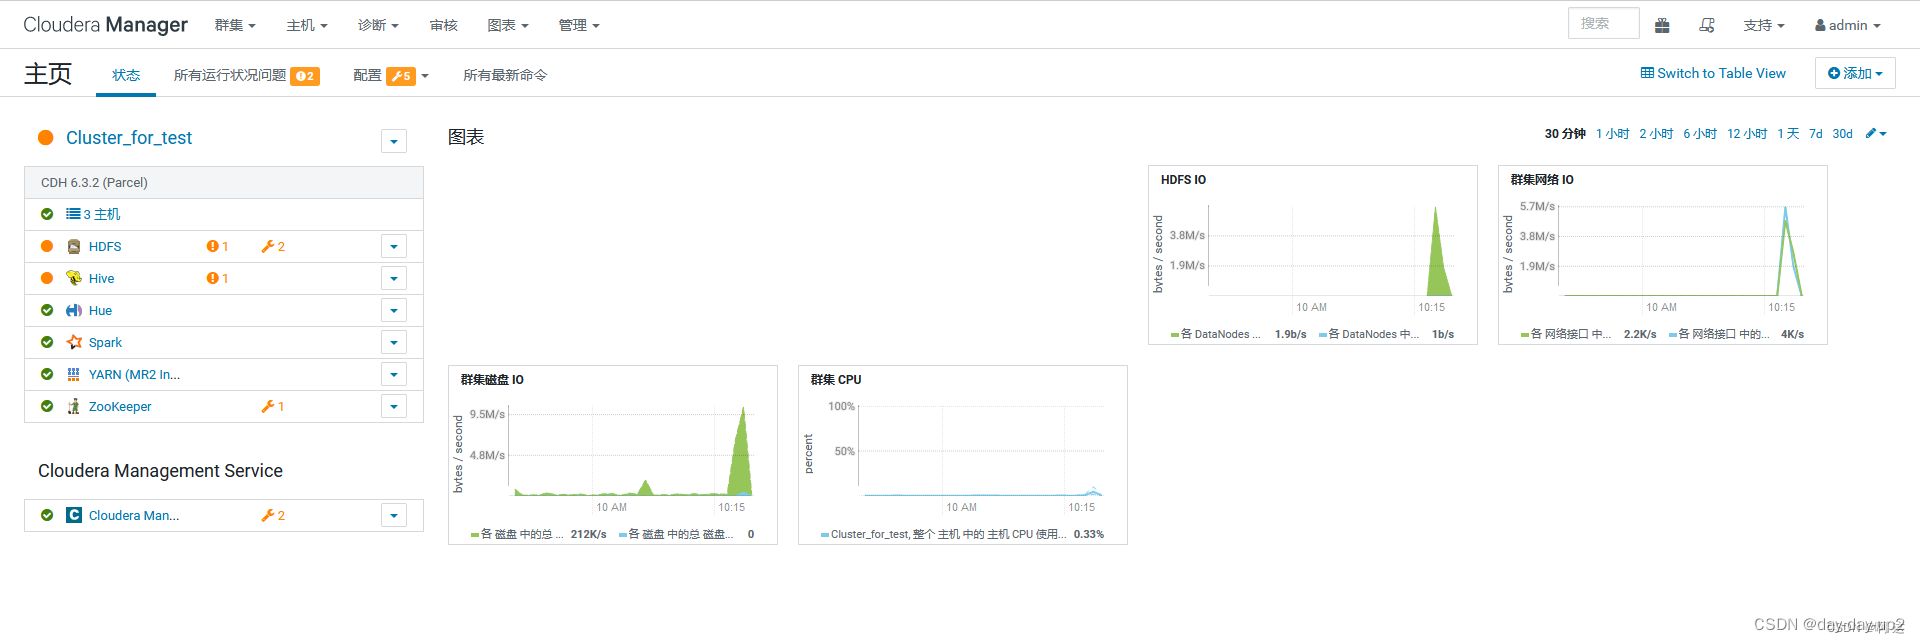This screenshot has height=643, width=1920.
Task: Click the chart time range edit pencil
Action: (1876, 133)
